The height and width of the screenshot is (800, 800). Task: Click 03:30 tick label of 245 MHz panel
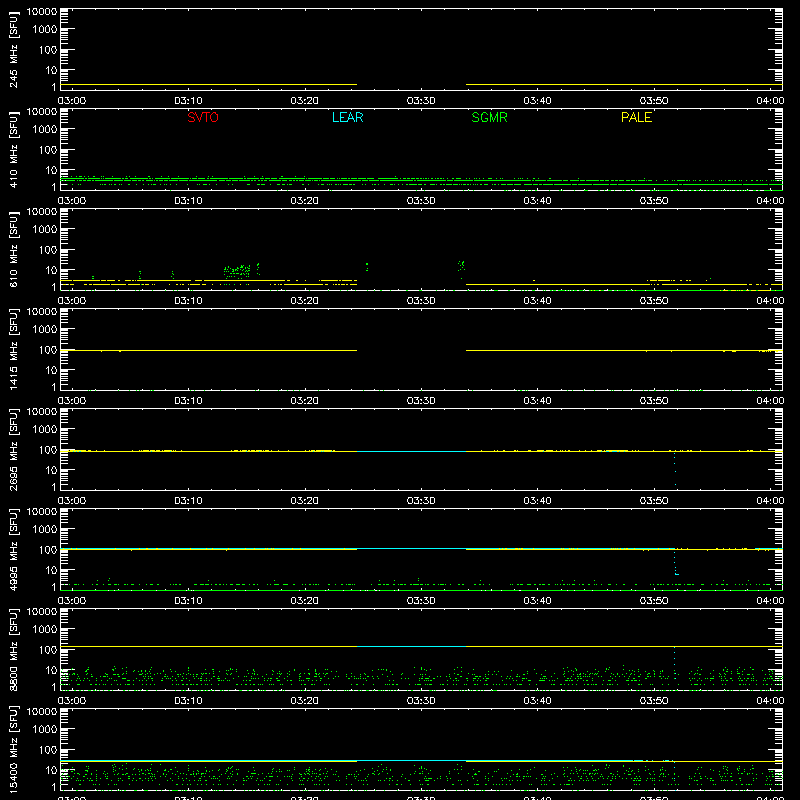(421, 101)
